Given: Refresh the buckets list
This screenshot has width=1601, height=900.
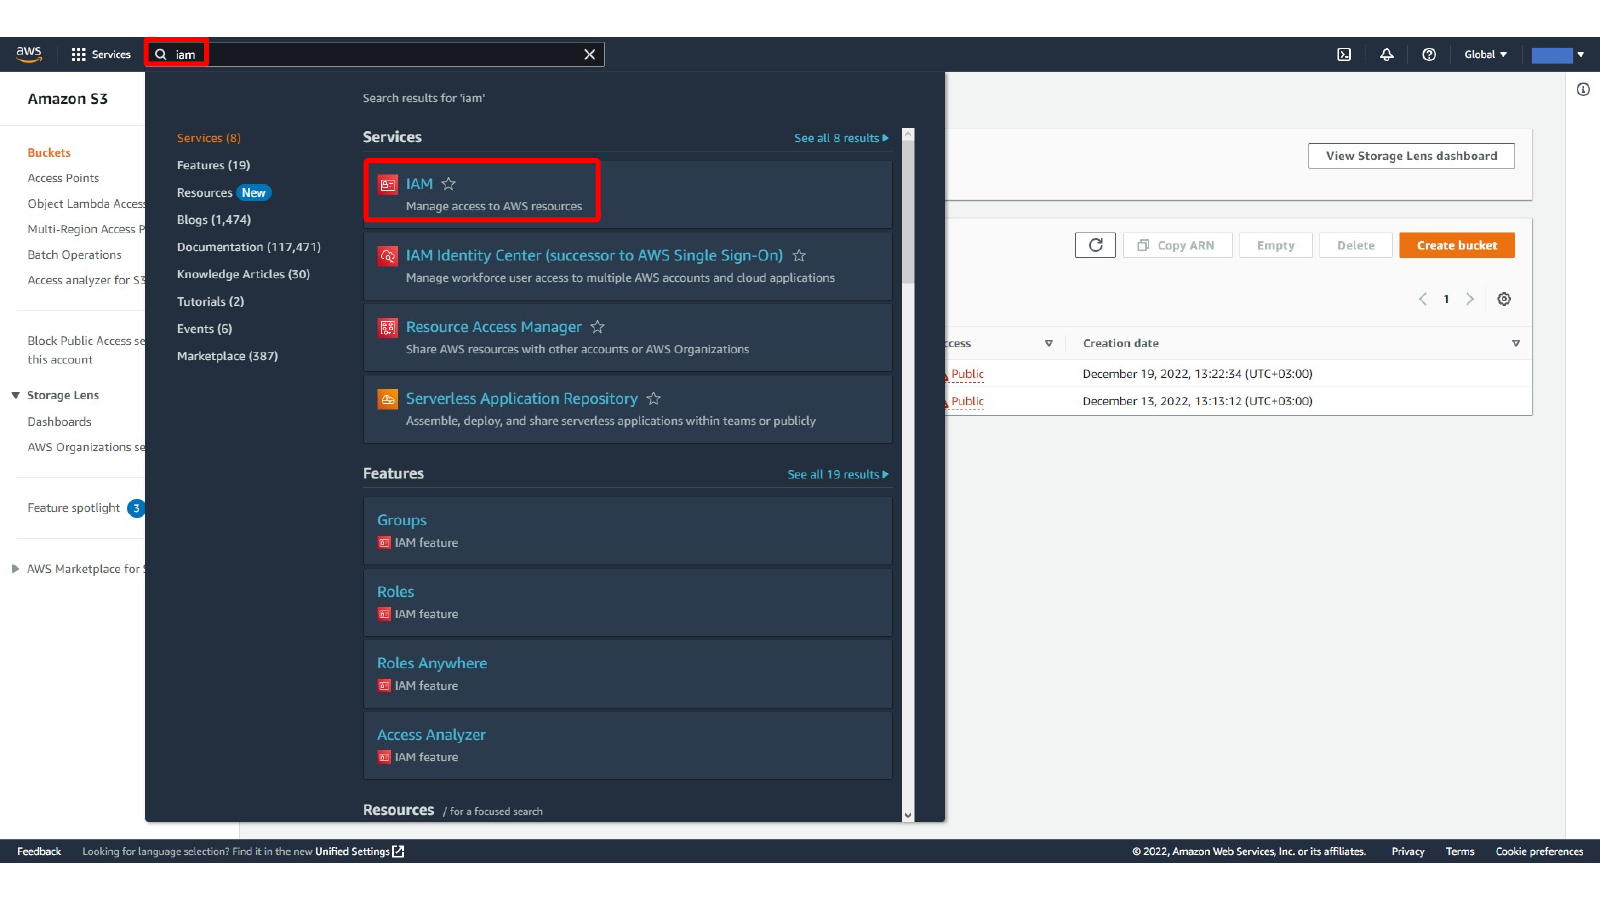Looking at the screenshot, I should coord(1095,245).
